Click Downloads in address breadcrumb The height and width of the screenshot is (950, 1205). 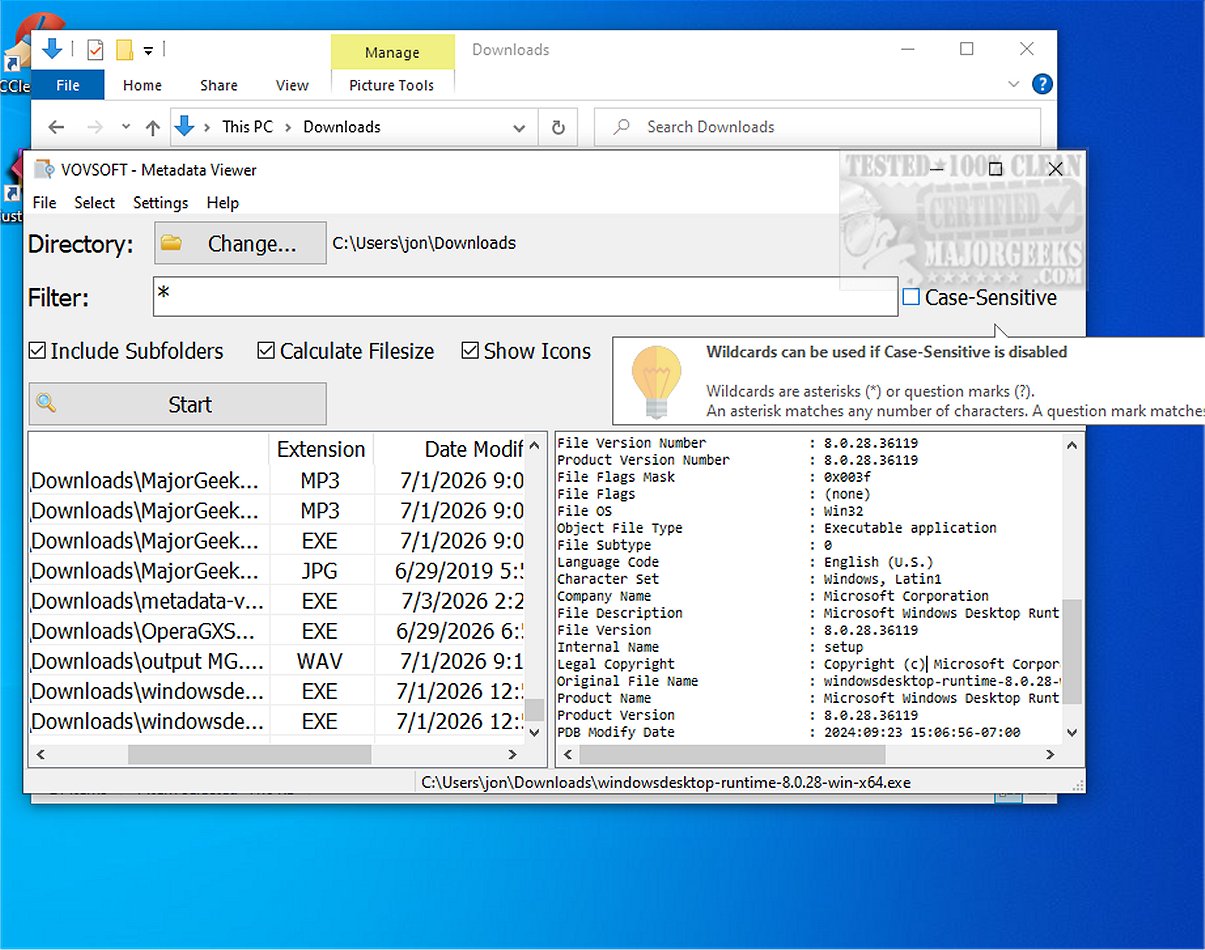coord(342,127)
